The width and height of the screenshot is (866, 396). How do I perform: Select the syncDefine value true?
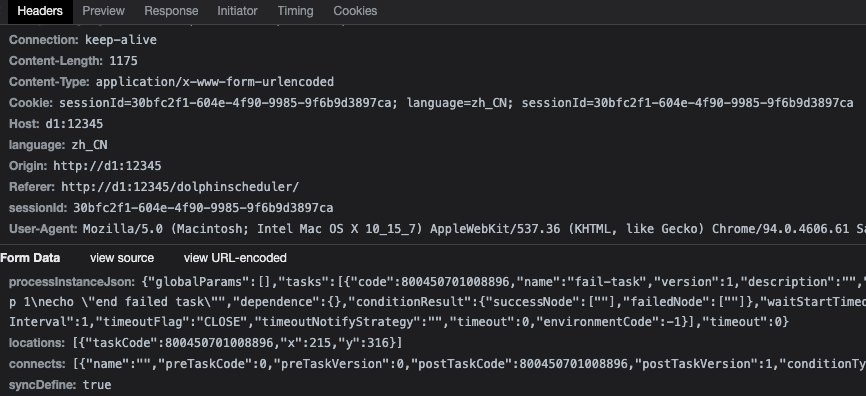[x=97, y=385]
